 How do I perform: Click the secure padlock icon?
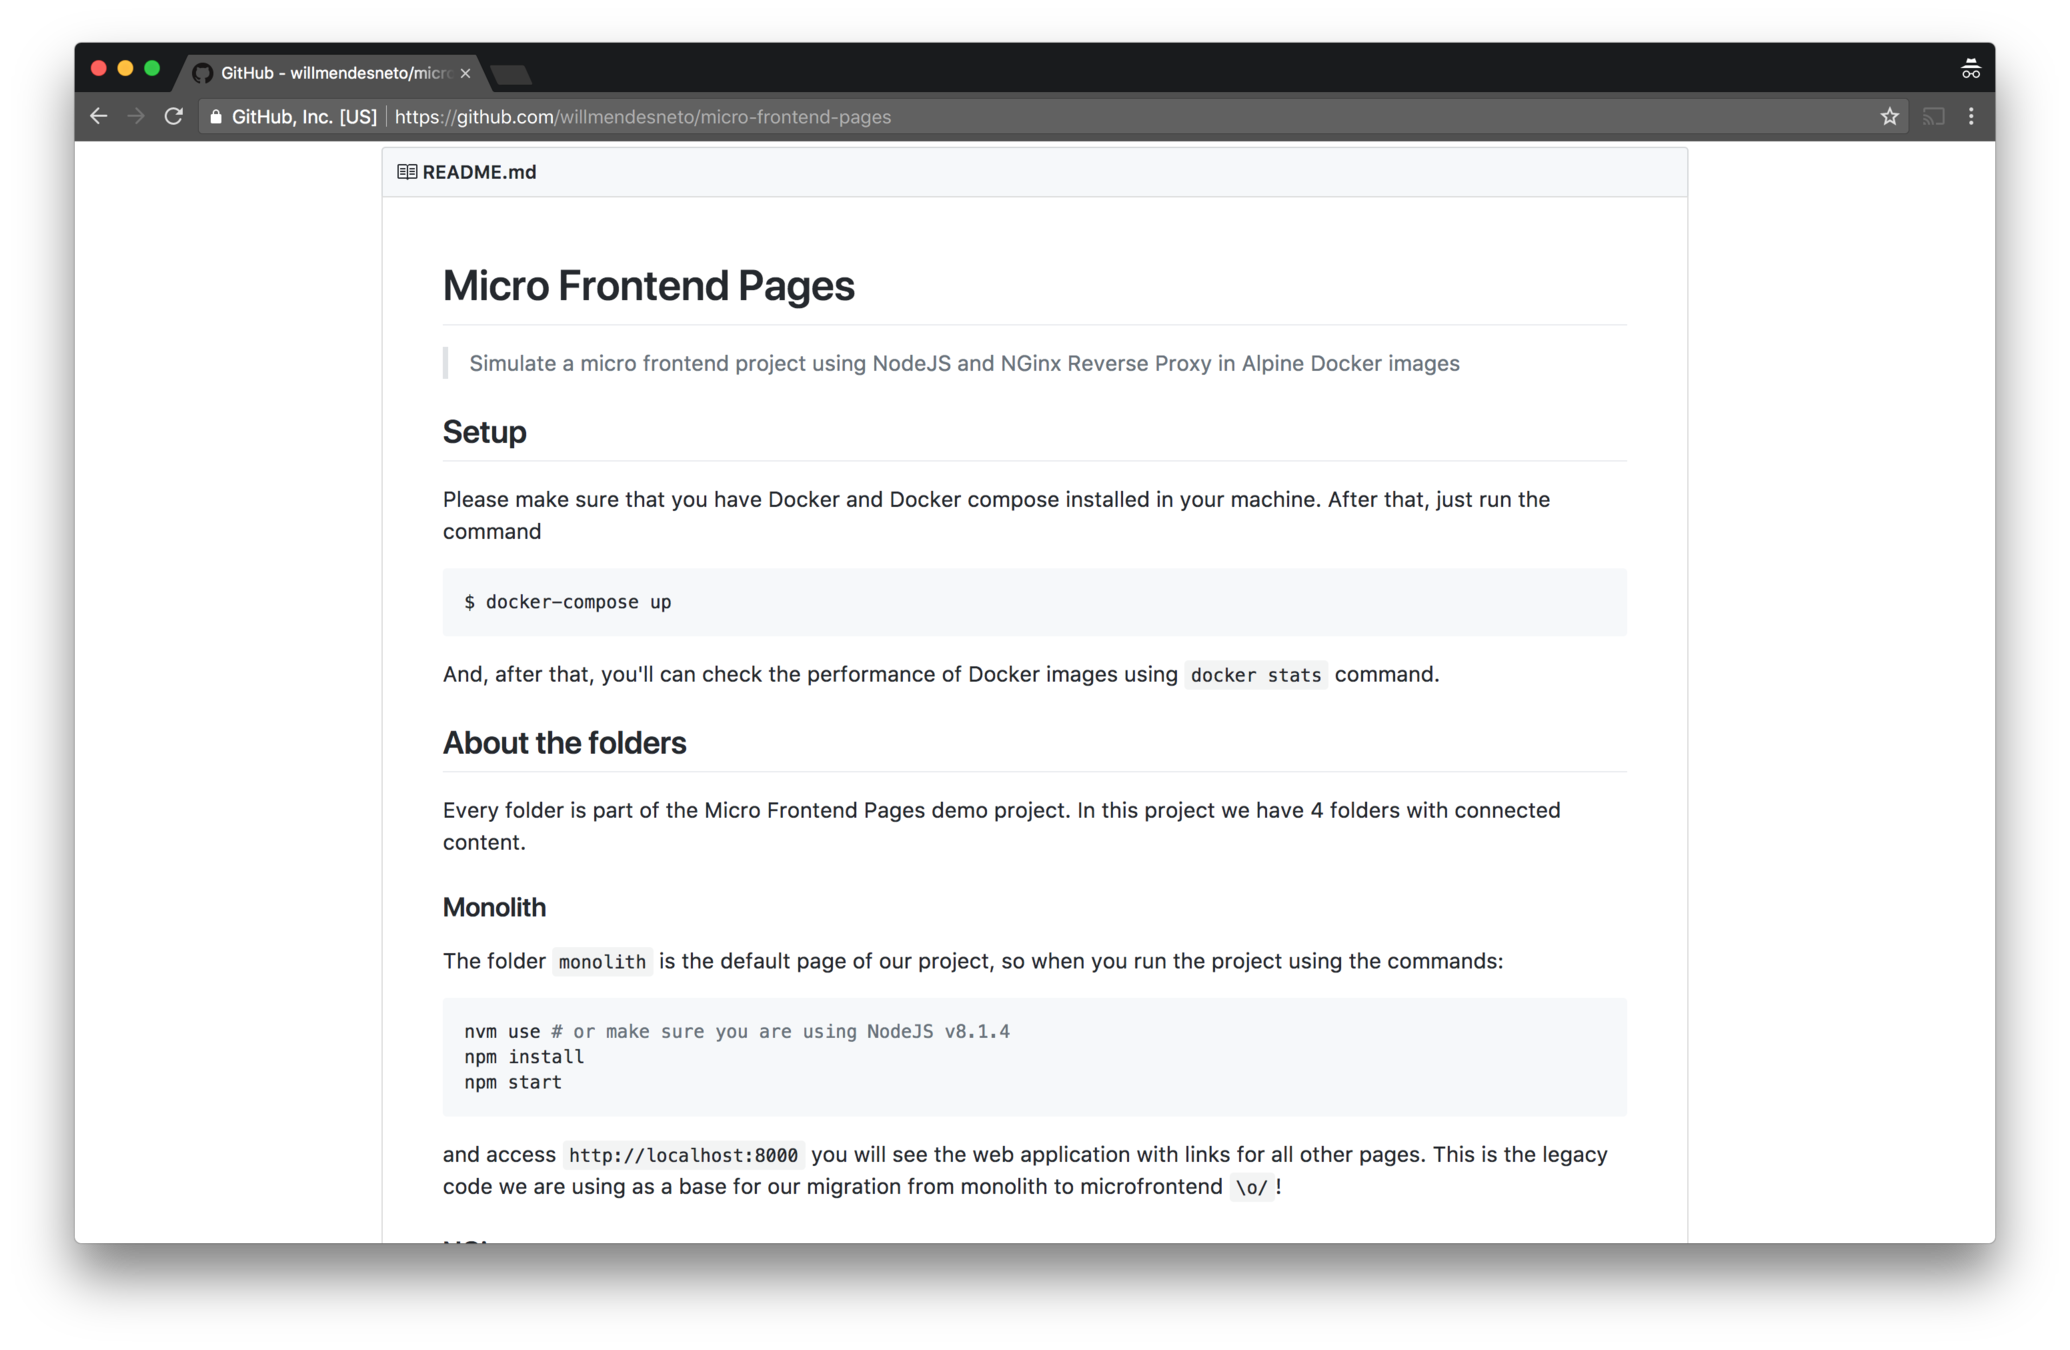(x=216, y=117)
